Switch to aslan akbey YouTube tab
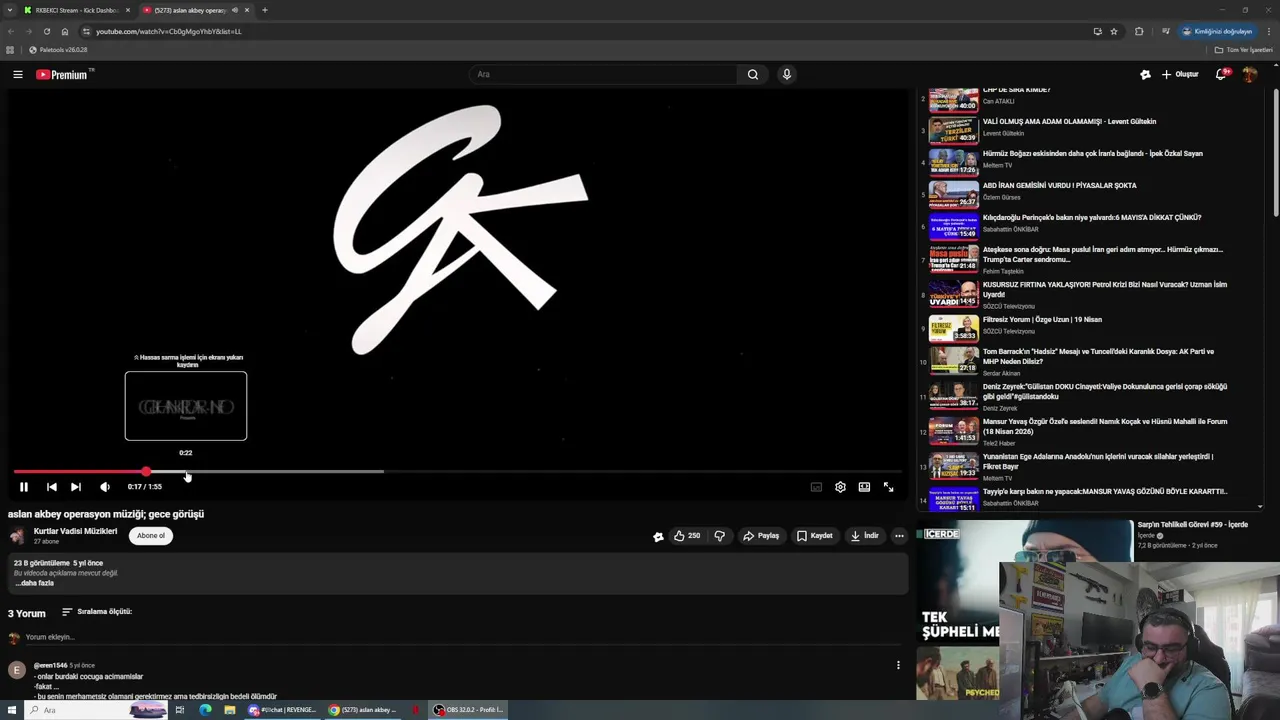 196,10
